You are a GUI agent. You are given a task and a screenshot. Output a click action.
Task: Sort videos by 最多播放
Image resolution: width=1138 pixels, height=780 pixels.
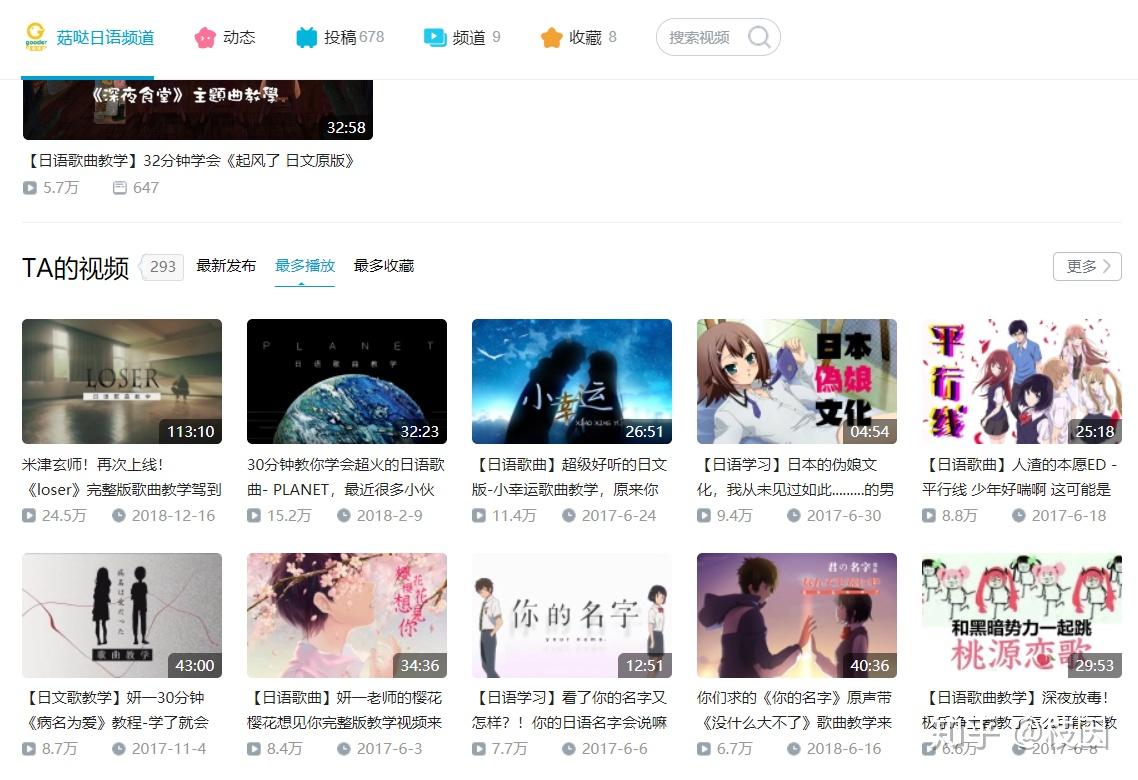(305, 266)
